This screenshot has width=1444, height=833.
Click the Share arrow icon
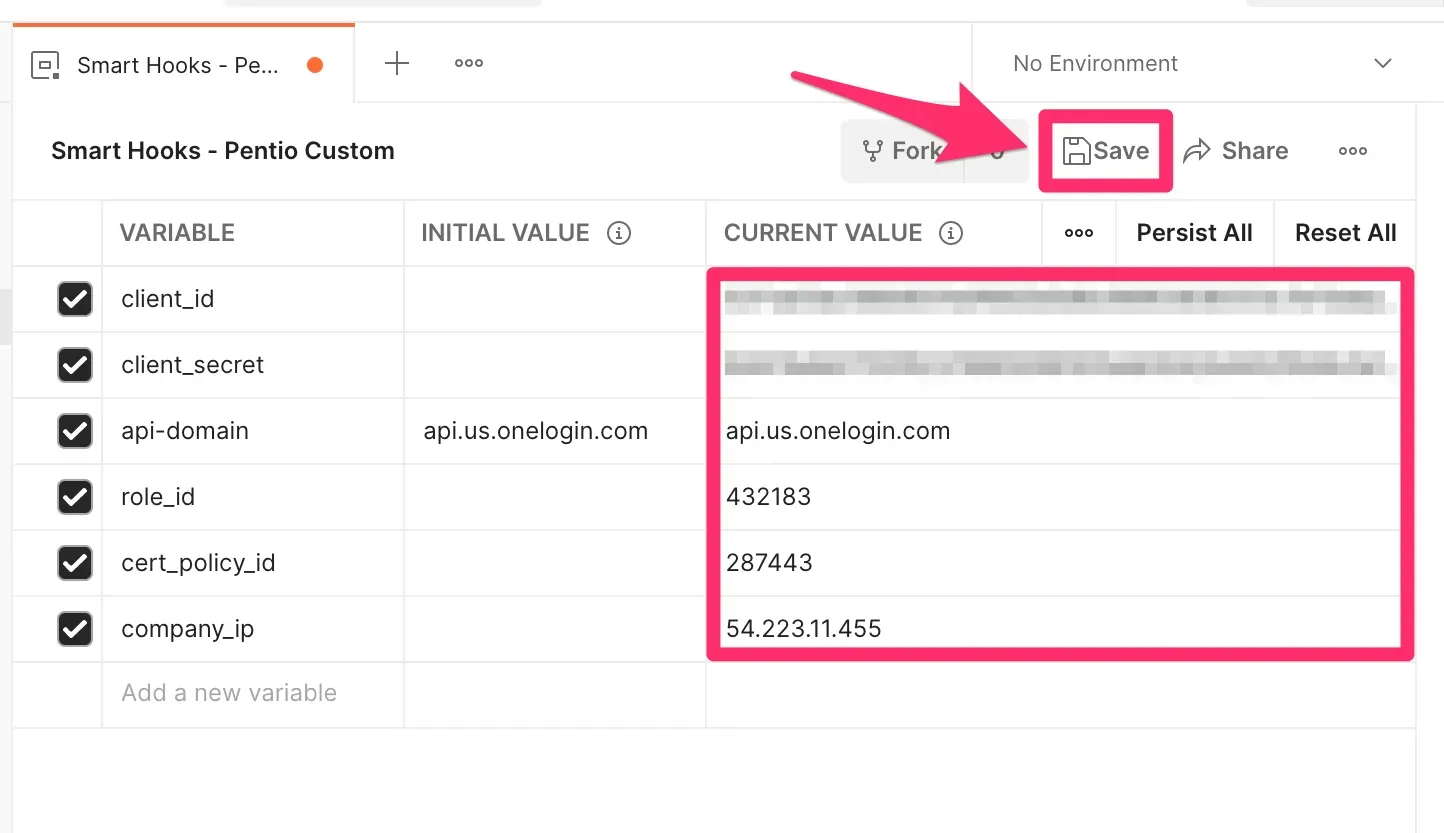point(1196,151)
